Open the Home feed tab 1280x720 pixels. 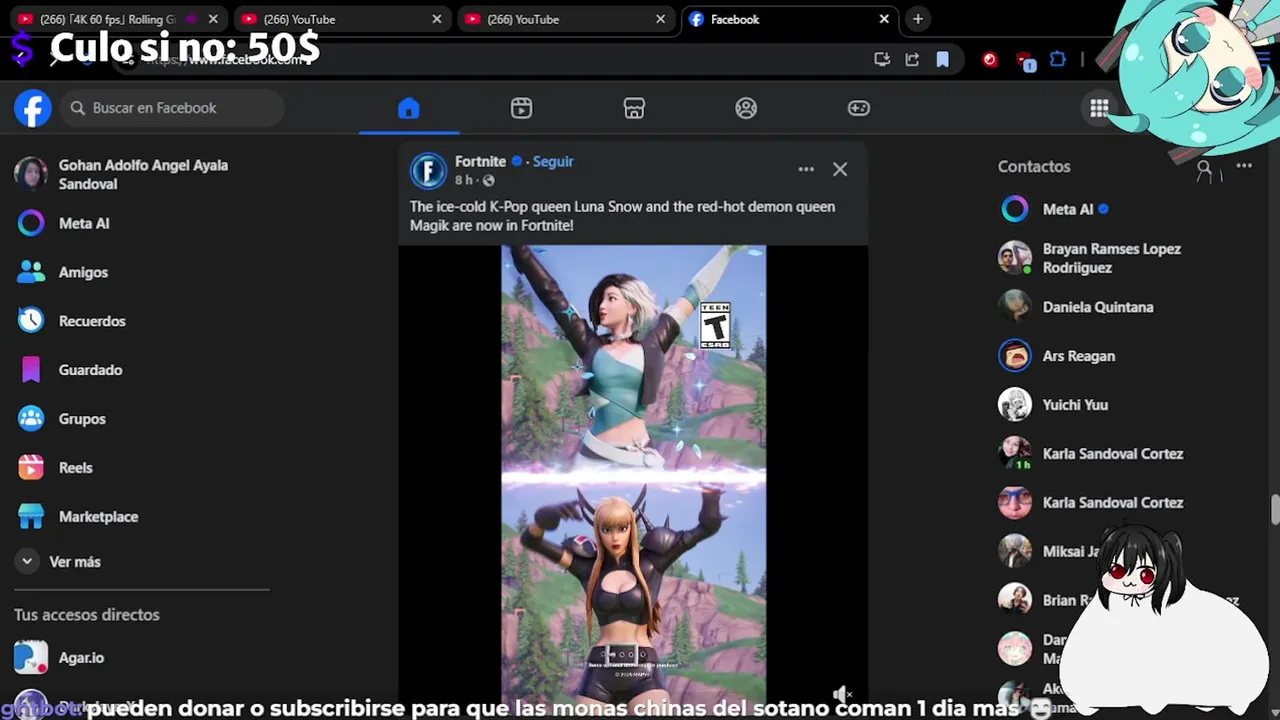tap(408, 108)
